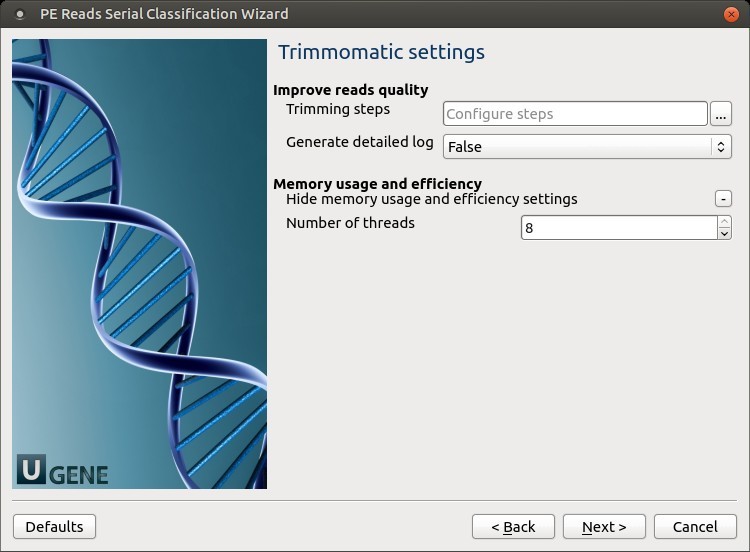Proceed with the Next button
Screen dimensions: 750x552
pos(604,527)
